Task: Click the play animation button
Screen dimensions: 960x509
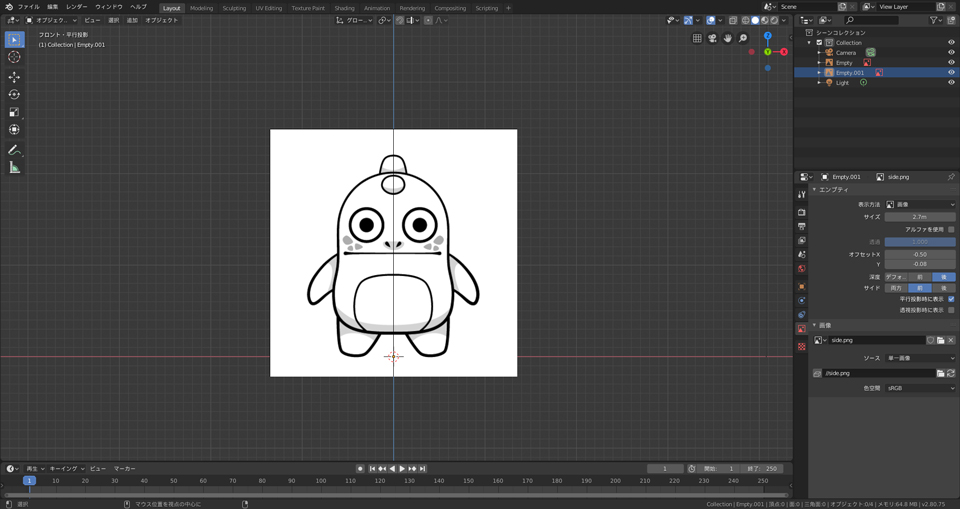Action: pyautogui.click(x=402, y=468)
